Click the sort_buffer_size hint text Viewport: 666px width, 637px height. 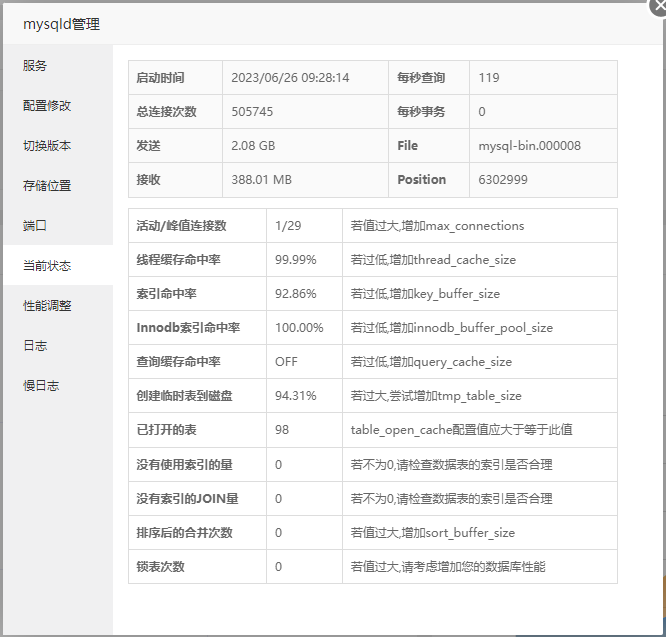(x=432, y=533)
